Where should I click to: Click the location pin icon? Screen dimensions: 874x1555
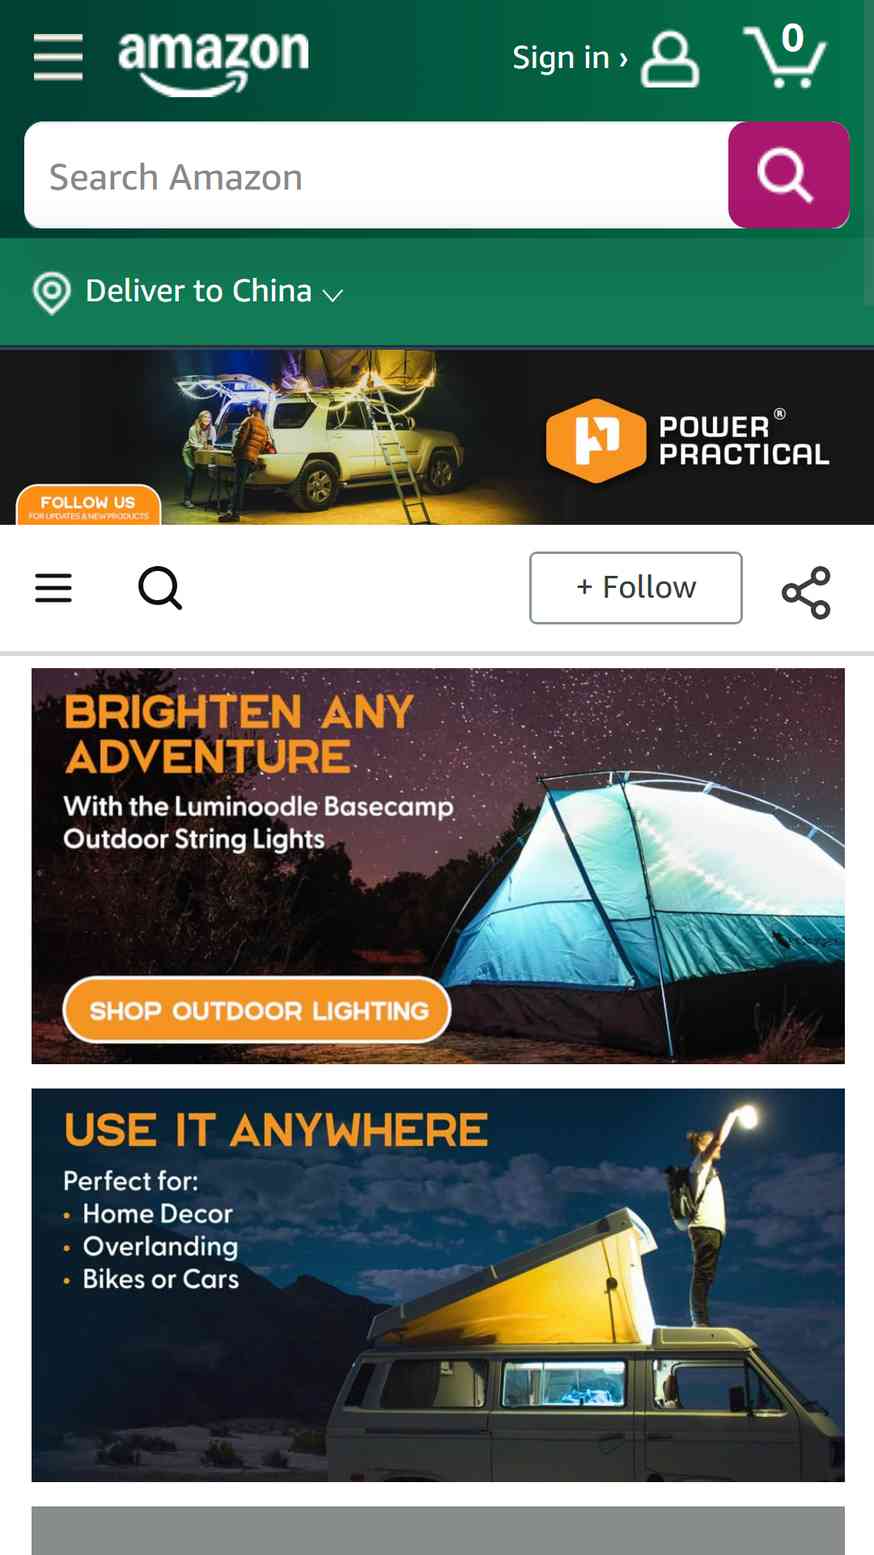coord(51,293)
